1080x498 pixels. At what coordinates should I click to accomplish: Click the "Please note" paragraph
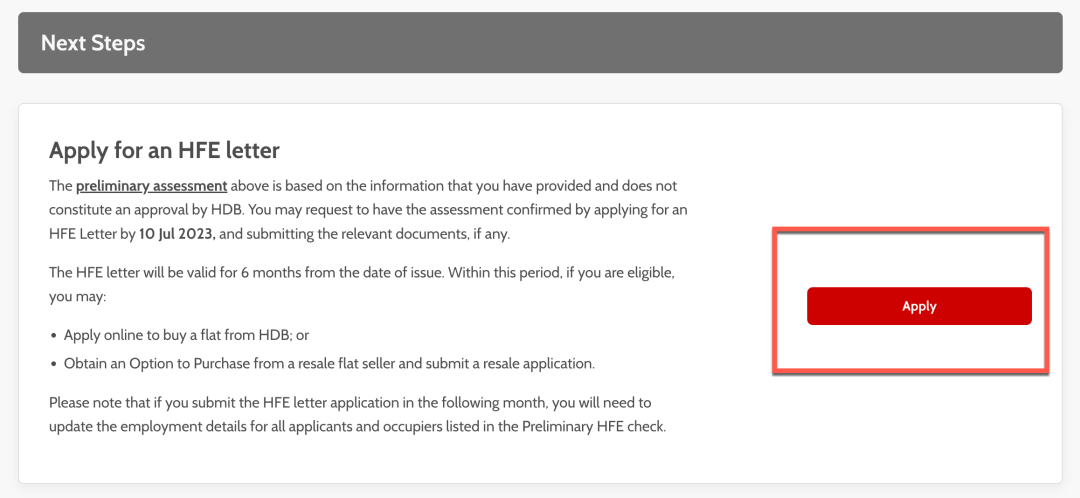[350, 402]
